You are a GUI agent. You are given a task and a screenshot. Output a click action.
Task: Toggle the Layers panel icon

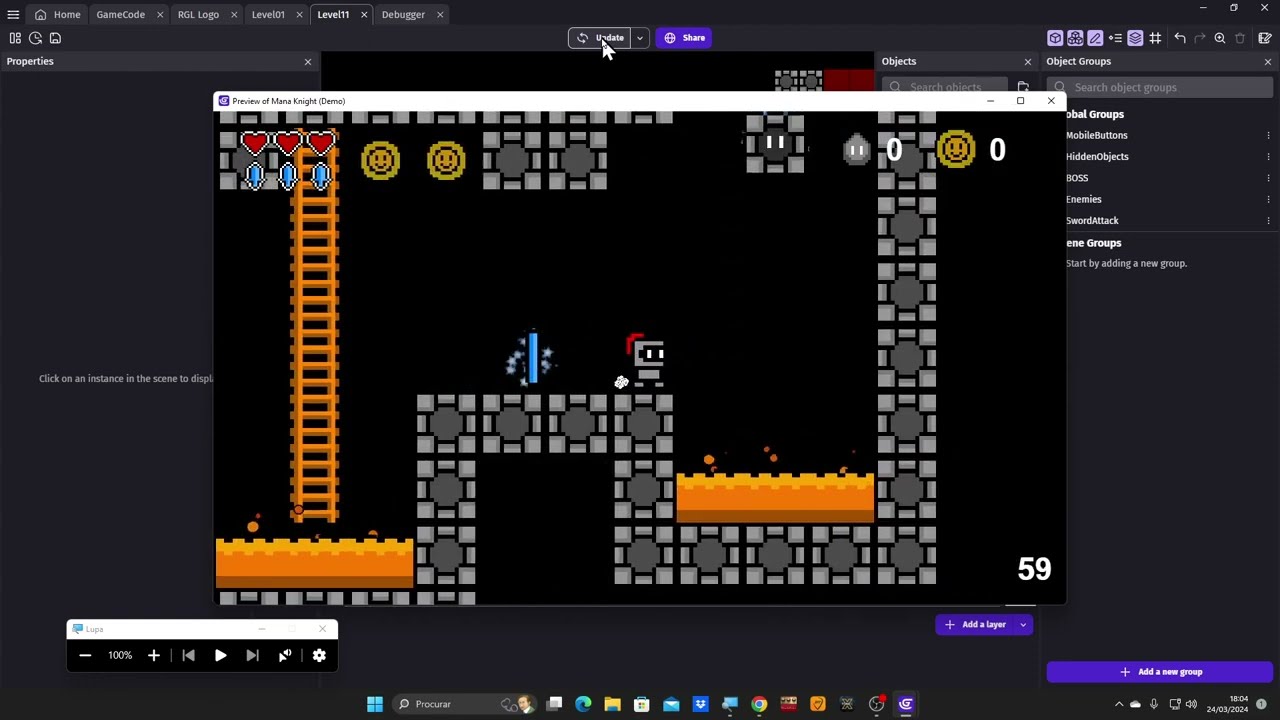pyautogui.click(x=1135, y=38)
